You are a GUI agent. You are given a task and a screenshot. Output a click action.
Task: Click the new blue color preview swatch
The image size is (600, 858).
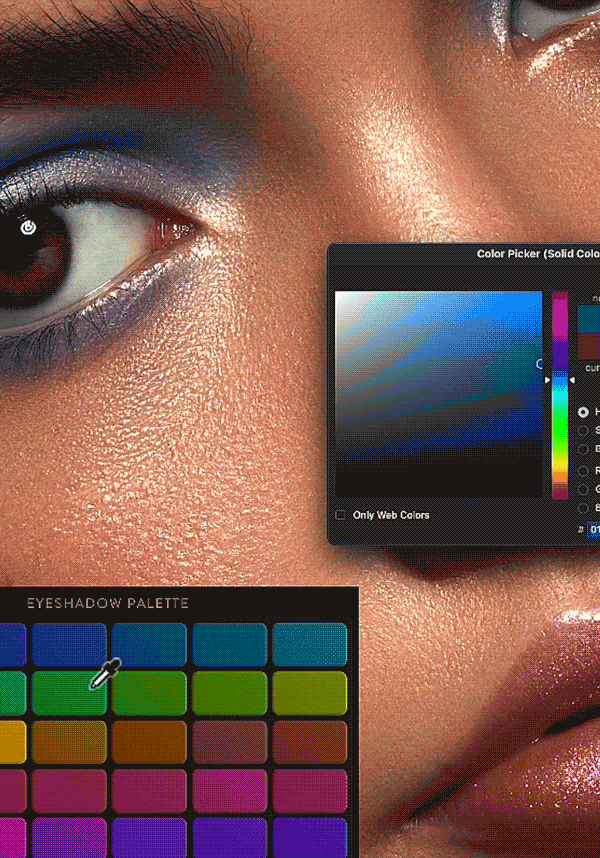tap(589, 319)
